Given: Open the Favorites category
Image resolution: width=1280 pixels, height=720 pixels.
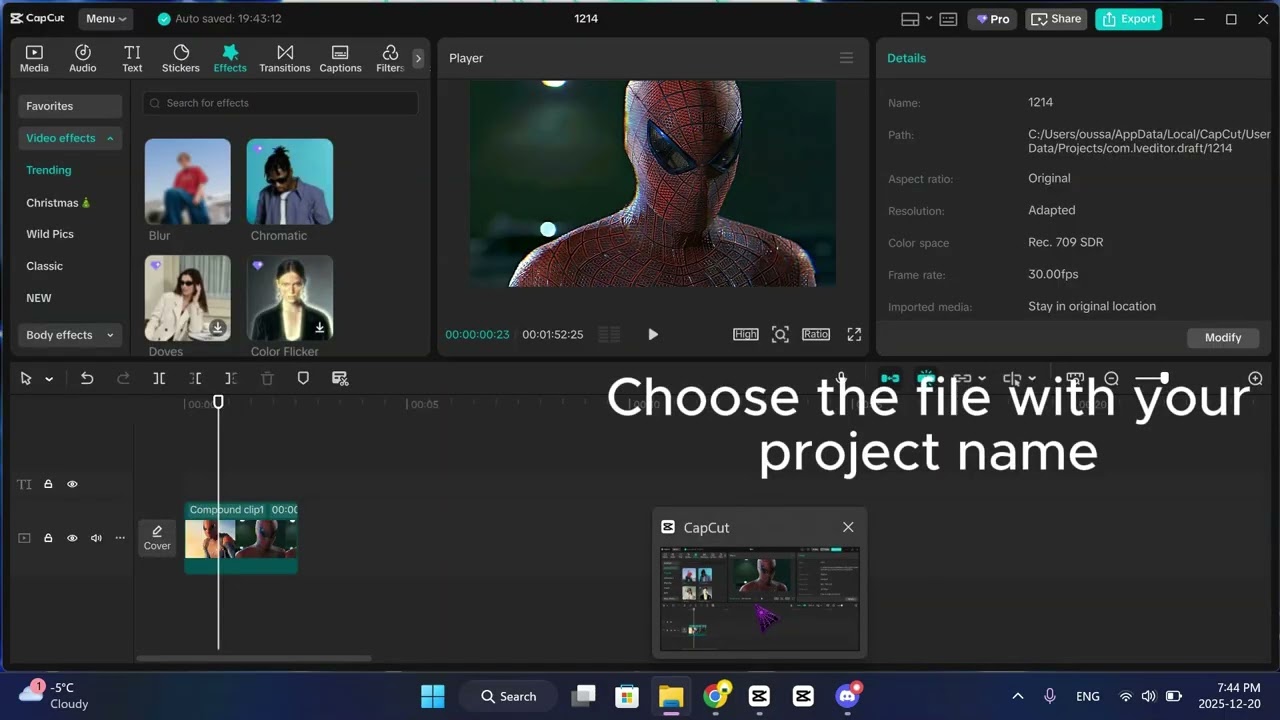Looking at the screenshot, I should click(x=70, y=106).
